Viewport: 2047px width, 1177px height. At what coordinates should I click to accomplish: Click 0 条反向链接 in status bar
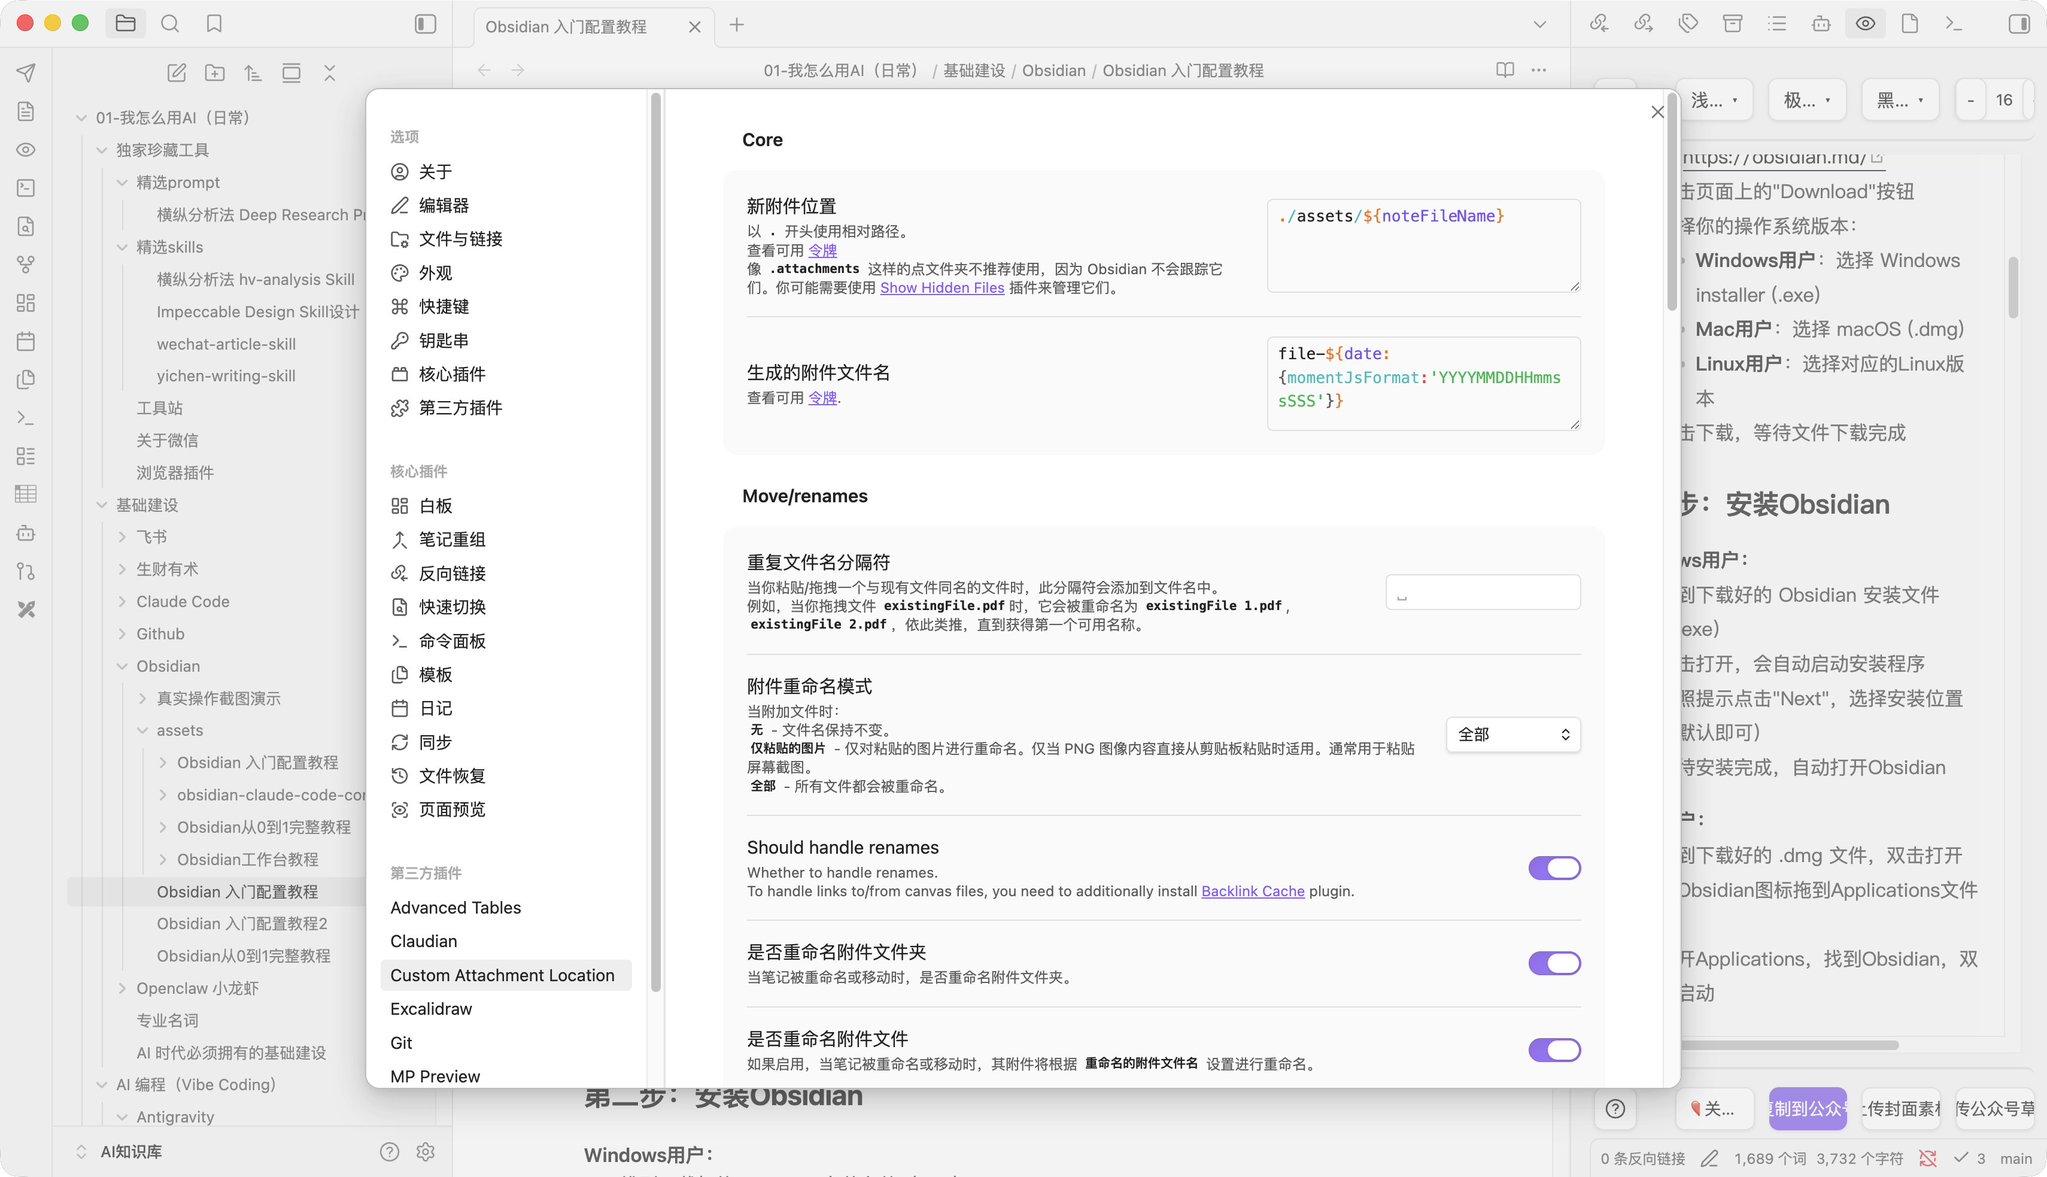point(1643,1158)
